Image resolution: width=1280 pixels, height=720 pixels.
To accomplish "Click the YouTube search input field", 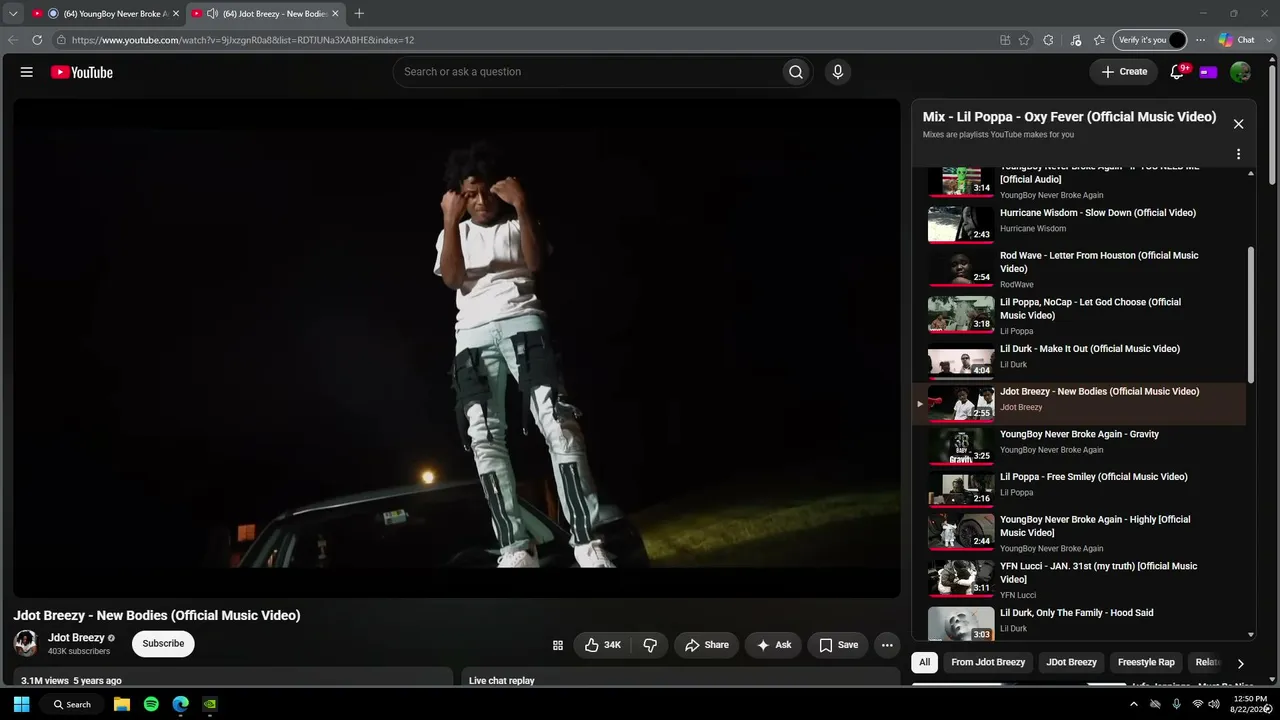I will [586, 72].
